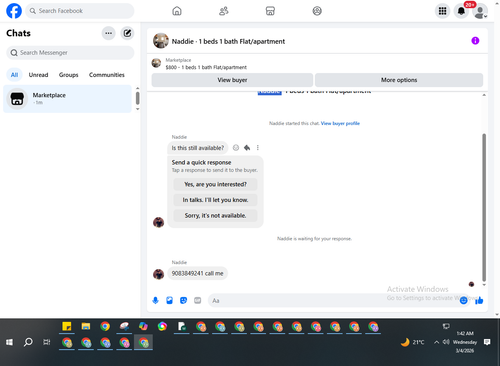Click Naddie's conversation header avatar
This screenshot has height=366, width=500.
tap(161, 41)
